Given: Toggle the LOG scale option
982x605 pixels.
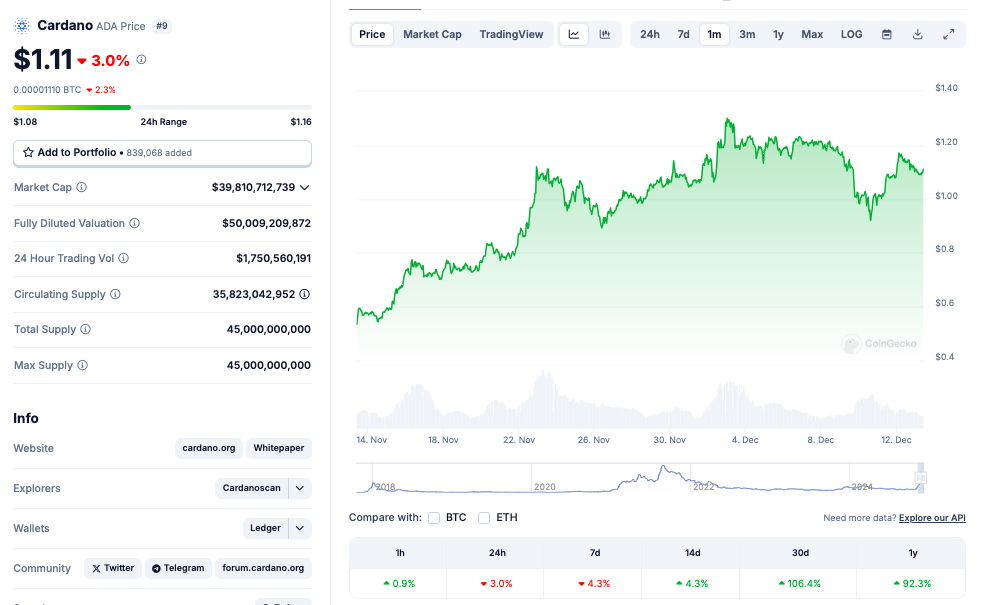Looking at the screenshot, I should pyautogui.click(x=851, y=34).
